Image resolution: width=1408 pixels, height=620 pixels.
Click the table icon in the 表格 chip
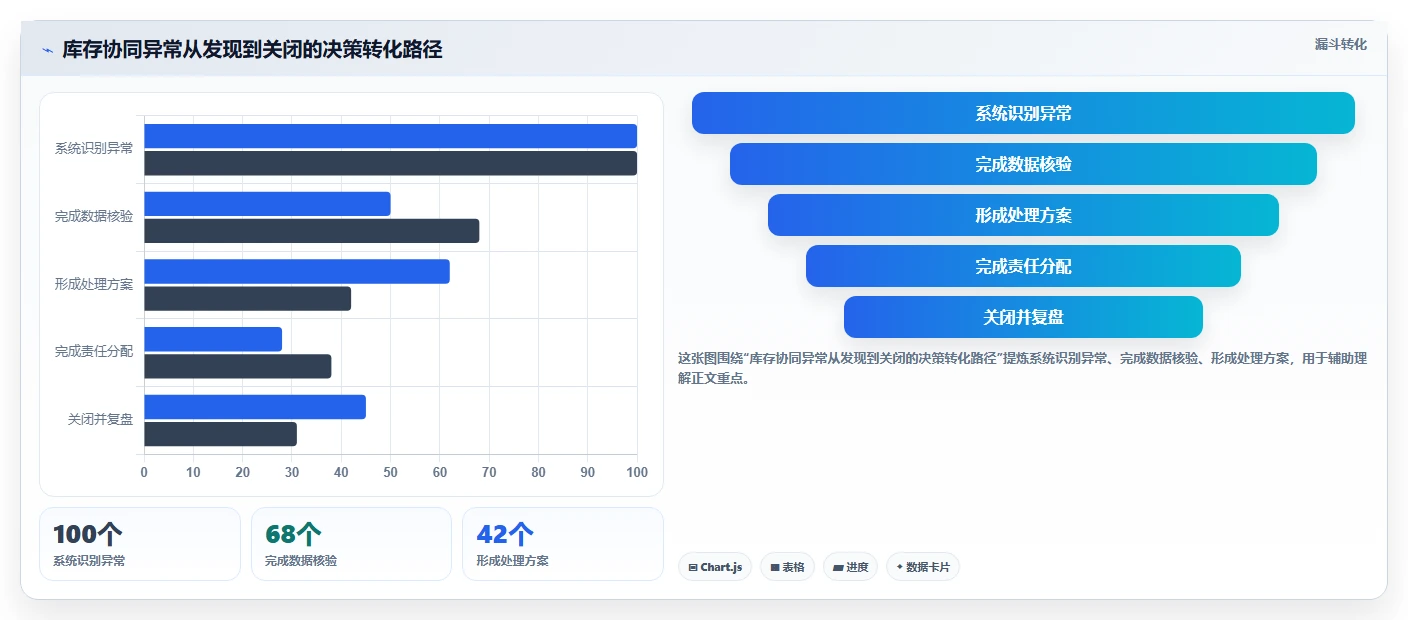click(775, 568)
